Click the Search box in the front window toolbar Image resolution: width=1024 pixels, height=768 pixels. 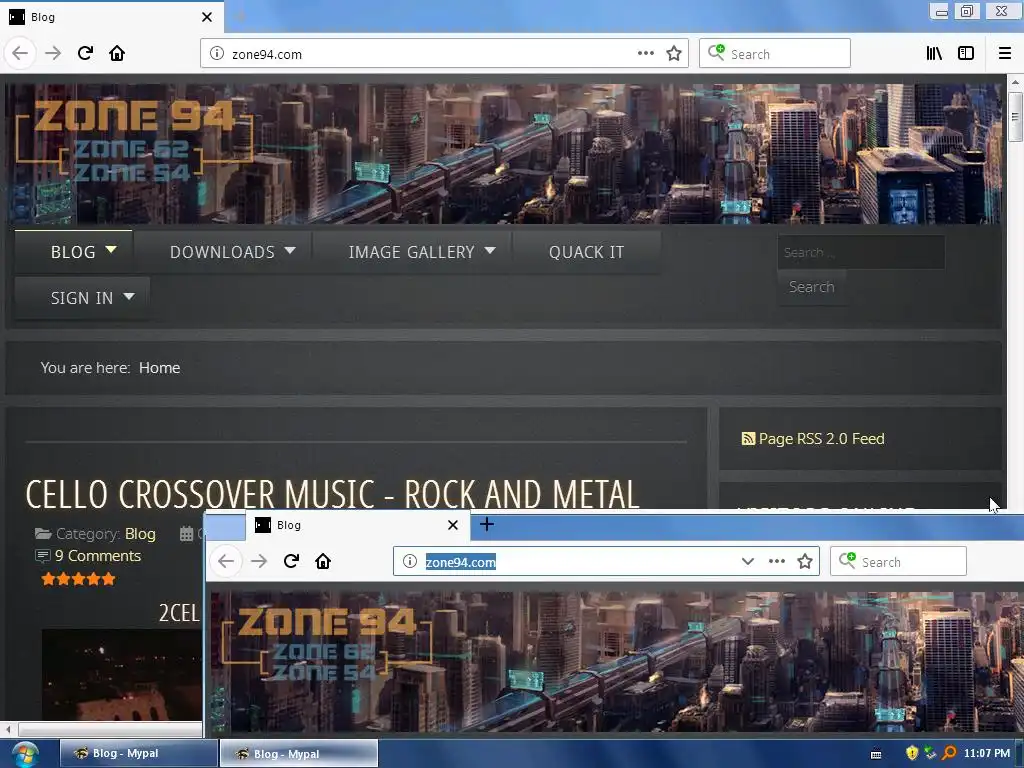(898, 561)
